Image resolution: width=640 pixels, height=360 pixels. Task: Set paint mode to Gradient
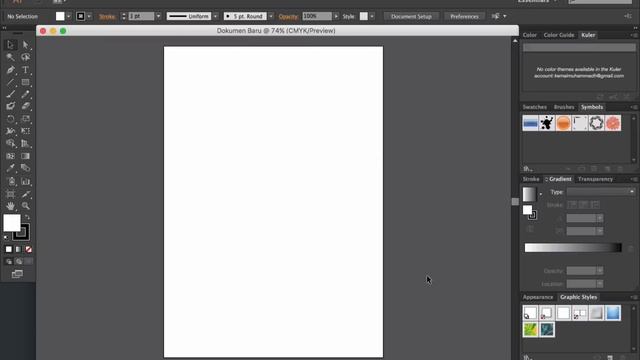[18, 249]
